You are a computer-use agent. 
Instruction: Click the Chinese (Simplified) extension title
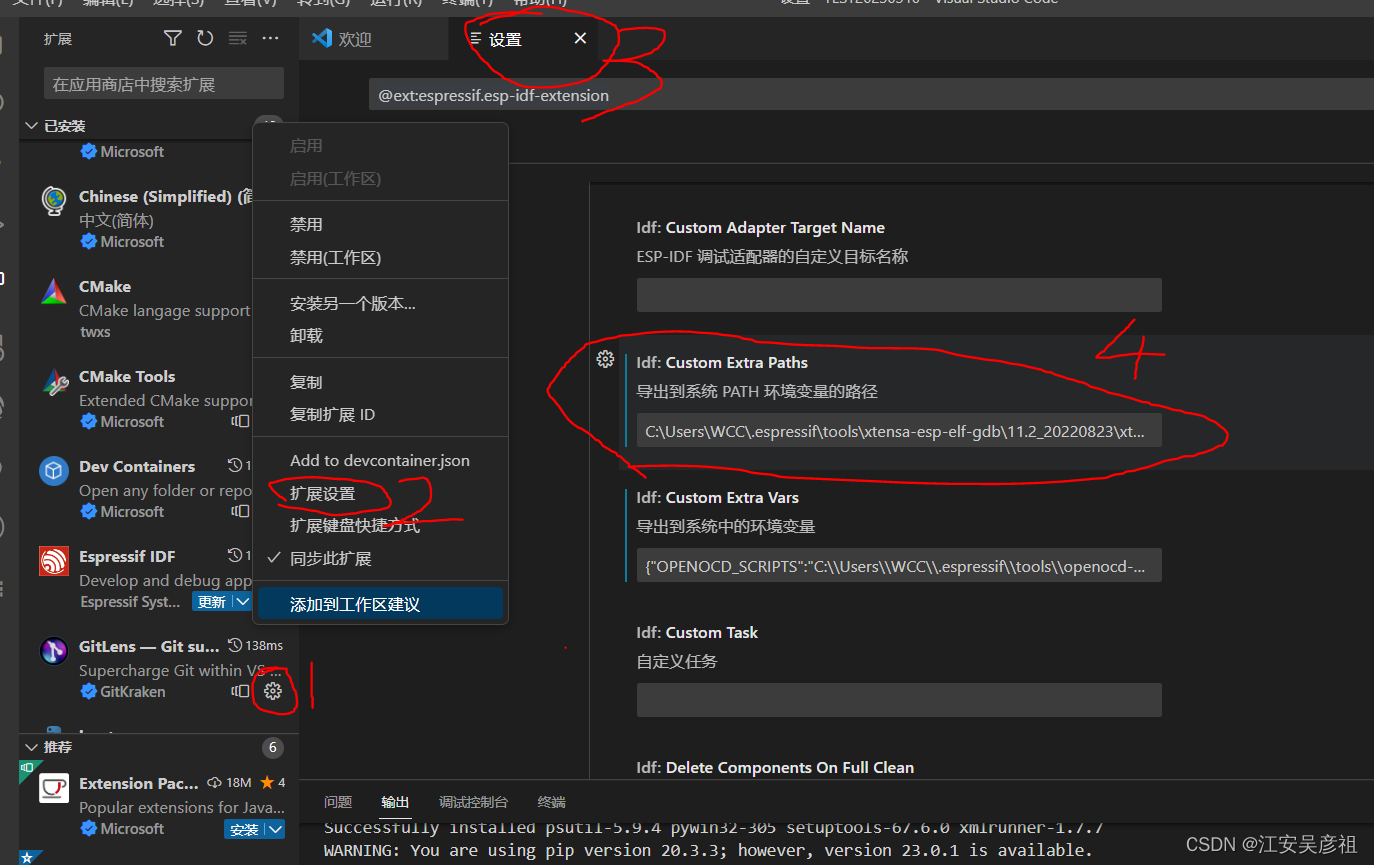[165, 196]
